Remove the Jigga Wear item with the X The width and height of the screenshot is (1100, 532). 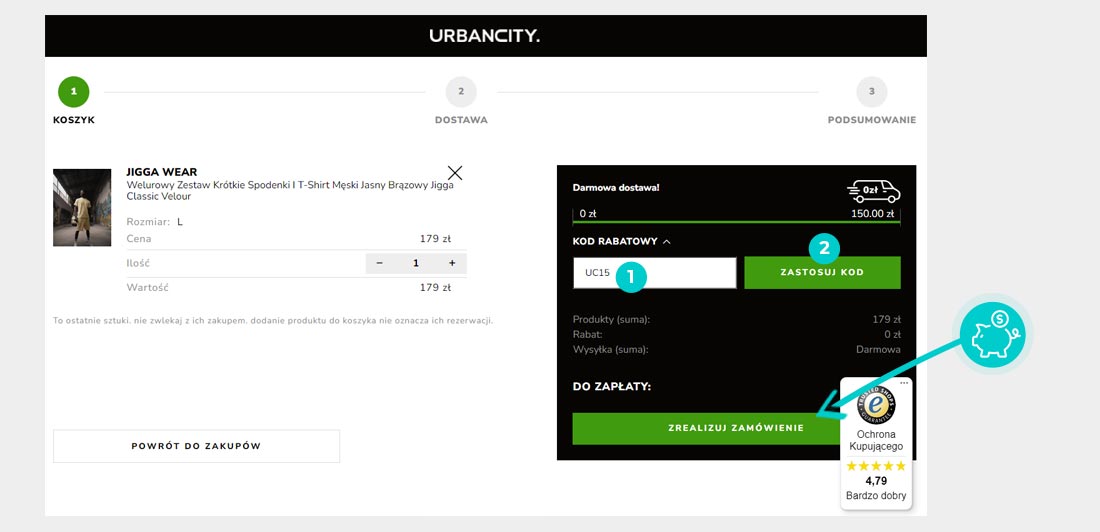pos(455,172)
